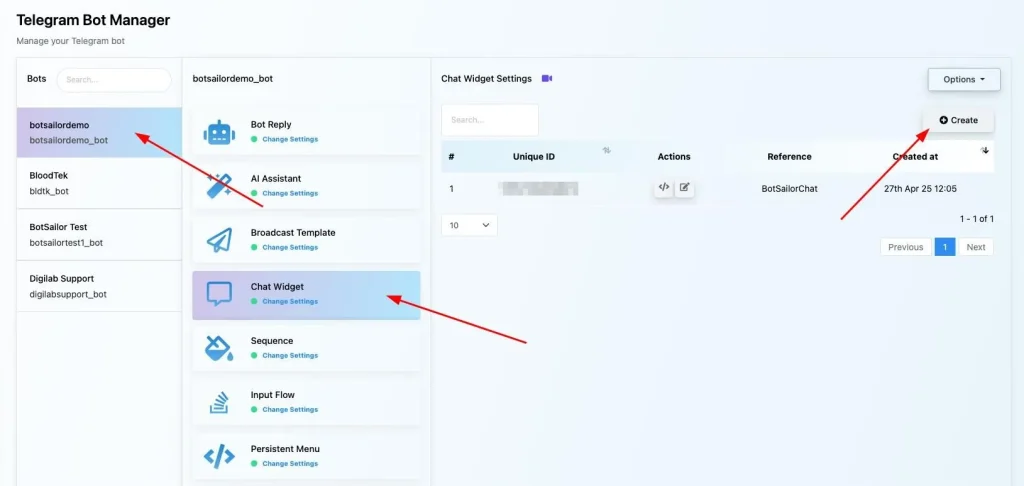1024x486 pixels.
Task: Click page 1 pagination button
Action: pyautogui.click(x=945, y=247)
